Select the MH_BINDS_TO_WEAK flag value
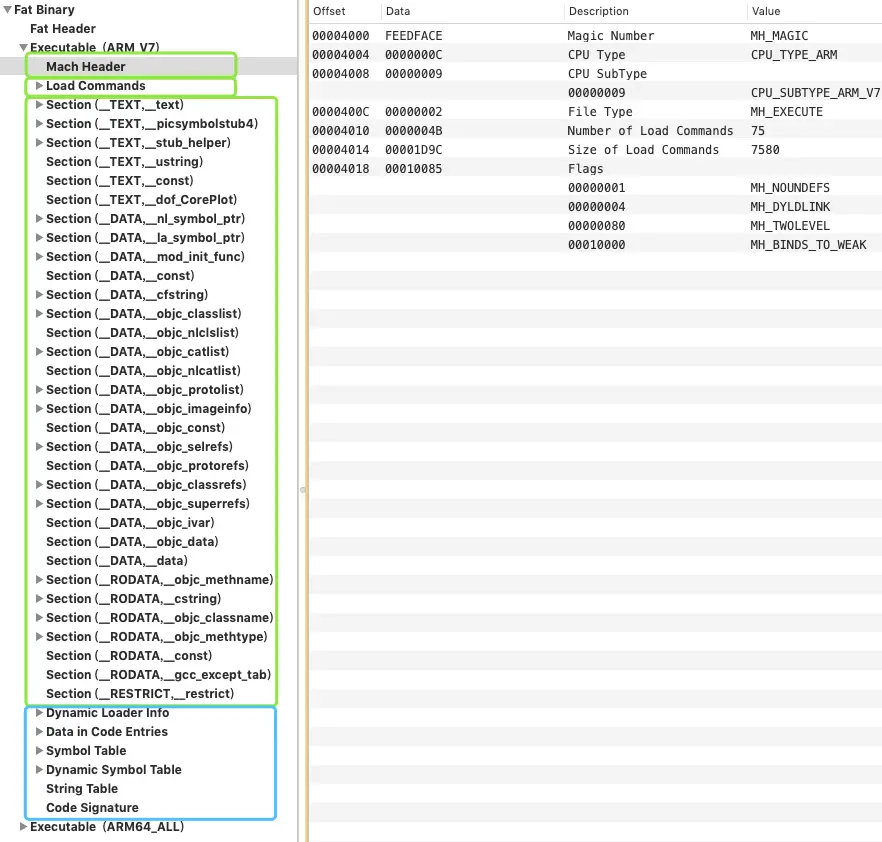Screen dimensions: 882x842 (x=808, y=245)
